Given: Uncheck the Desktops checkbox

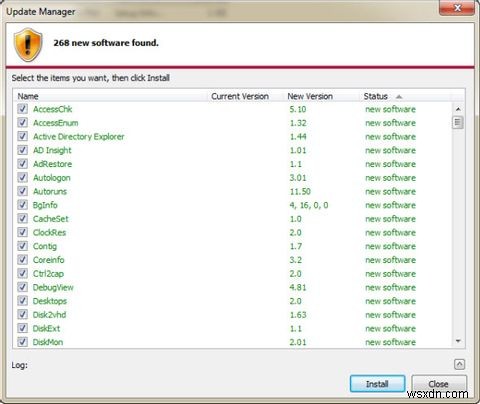Looking at the screenshot, I should (x=22, y=301).
